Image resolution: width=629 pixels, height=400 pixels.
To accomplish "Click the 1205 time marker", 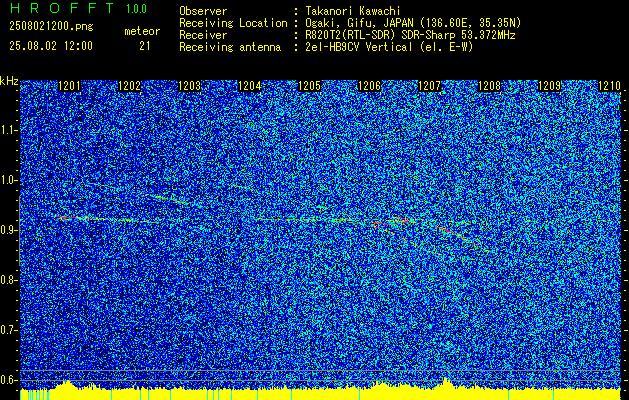I will point(310,86).
